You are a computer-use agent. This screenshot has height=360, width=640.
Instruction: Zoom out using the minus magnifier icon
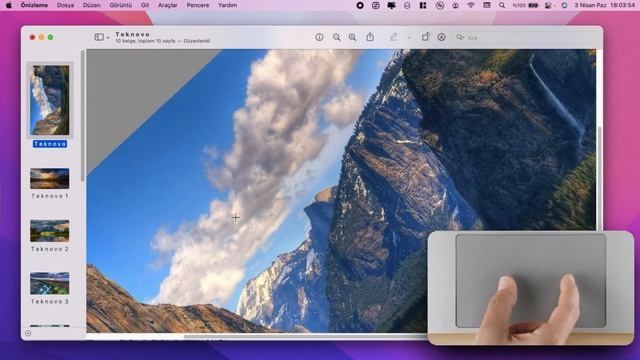[x=336, y=37]
